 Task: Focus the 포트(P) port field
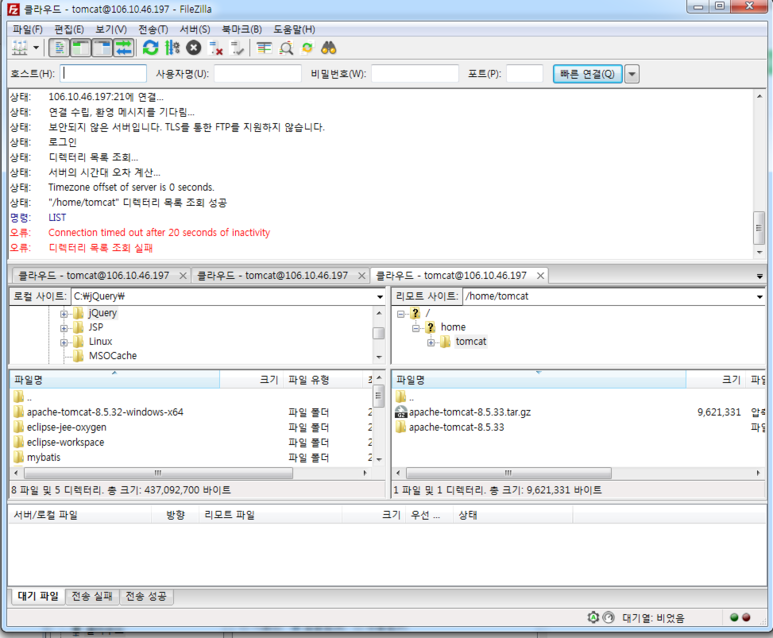(525, 73)
